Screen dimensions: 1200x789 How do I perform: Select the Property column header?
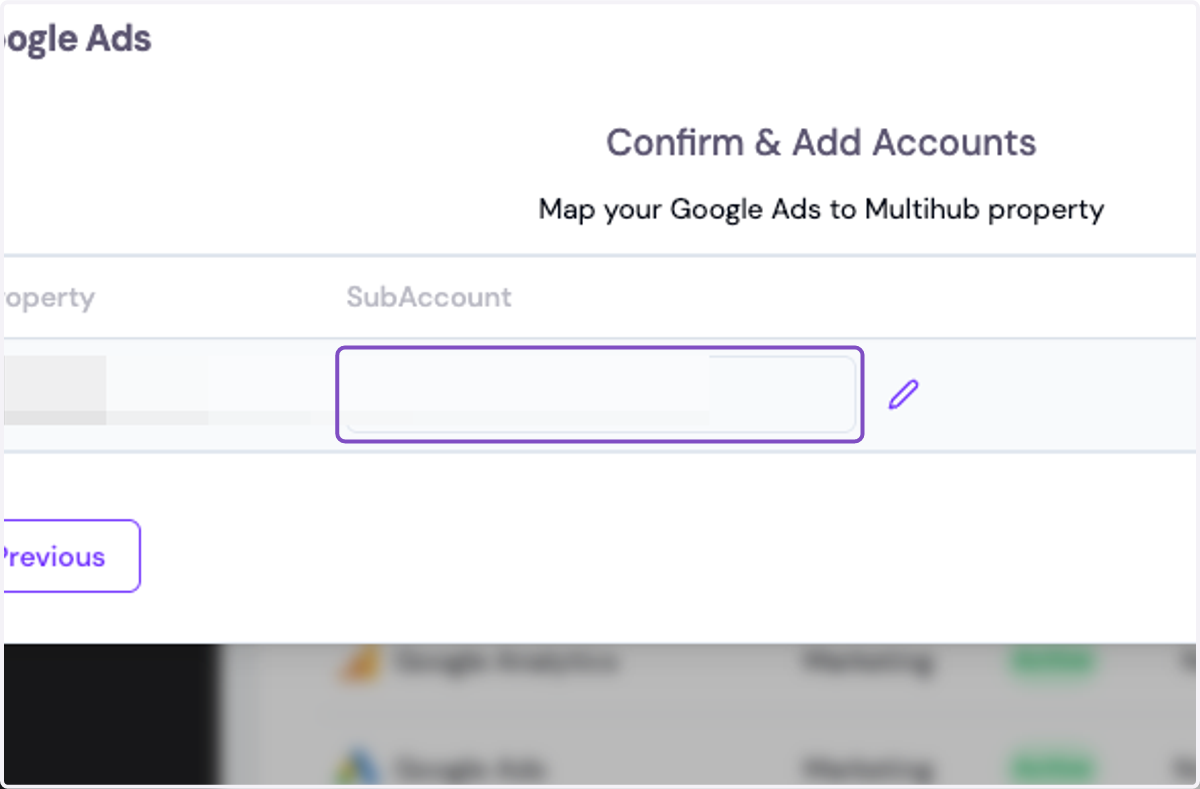[x=47, y=297]
